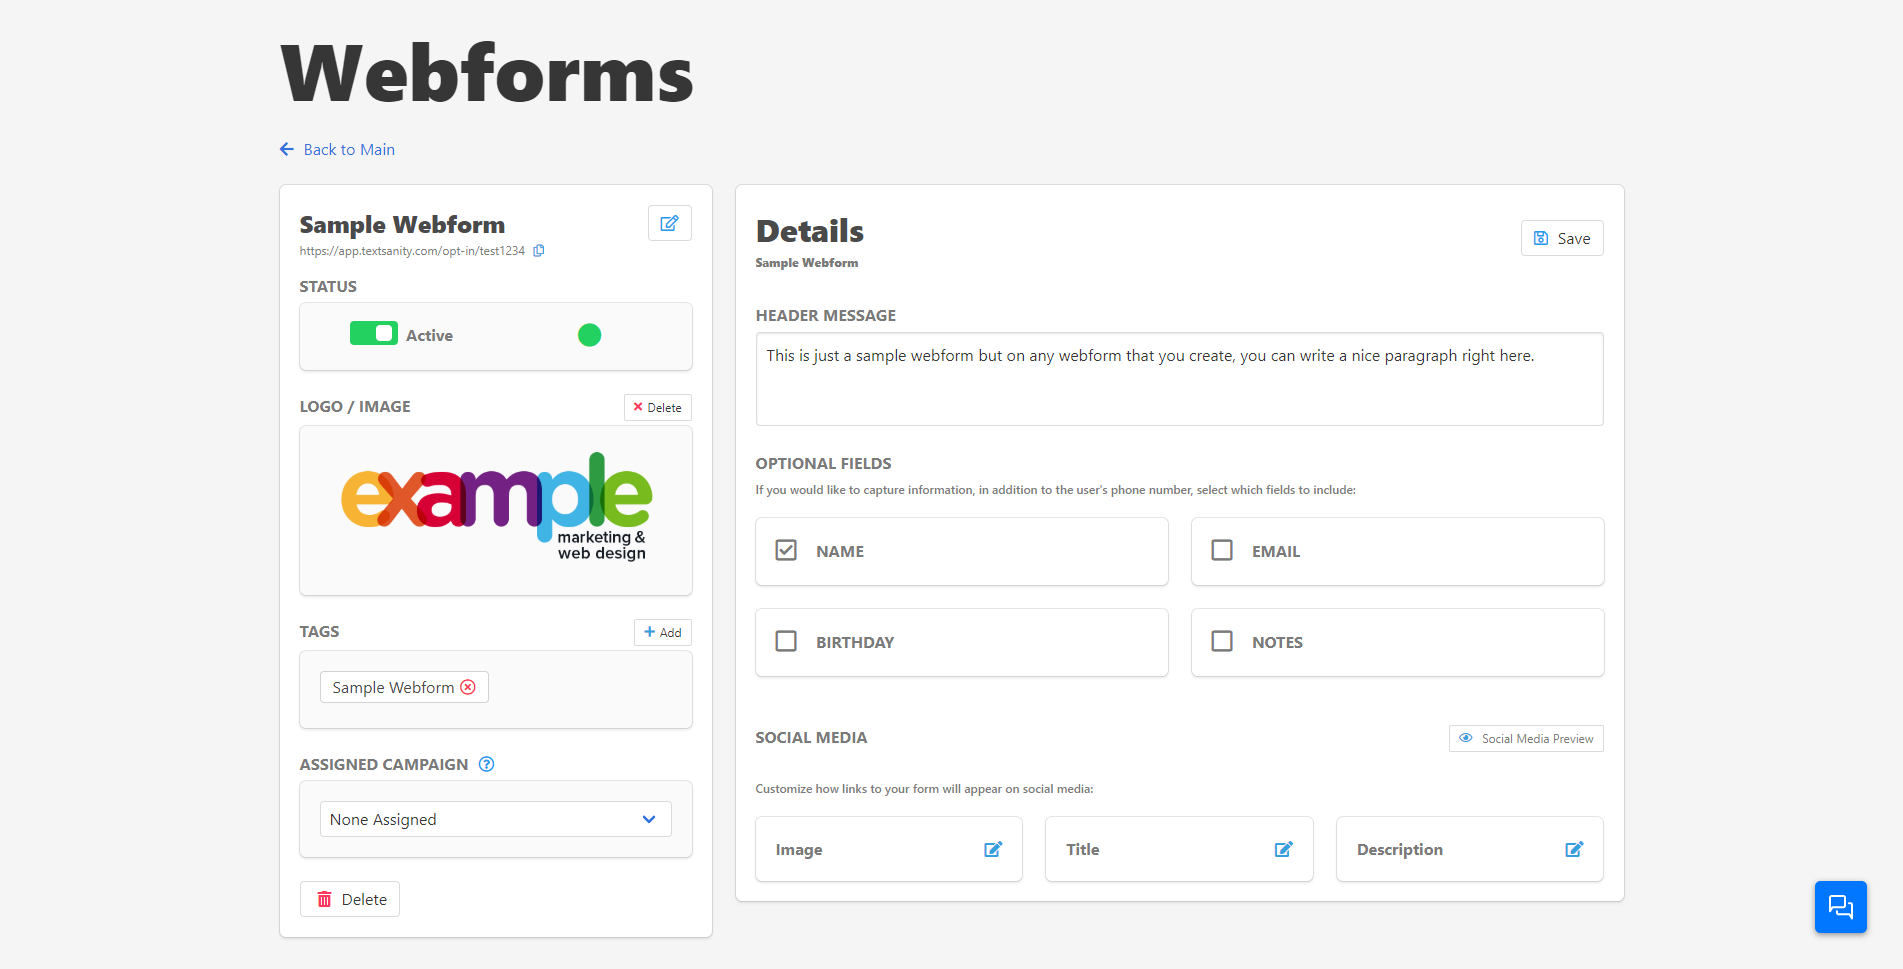Toggle the Active status switch
This screenshot has height=969, width=1903.
[x=374, y=334]
